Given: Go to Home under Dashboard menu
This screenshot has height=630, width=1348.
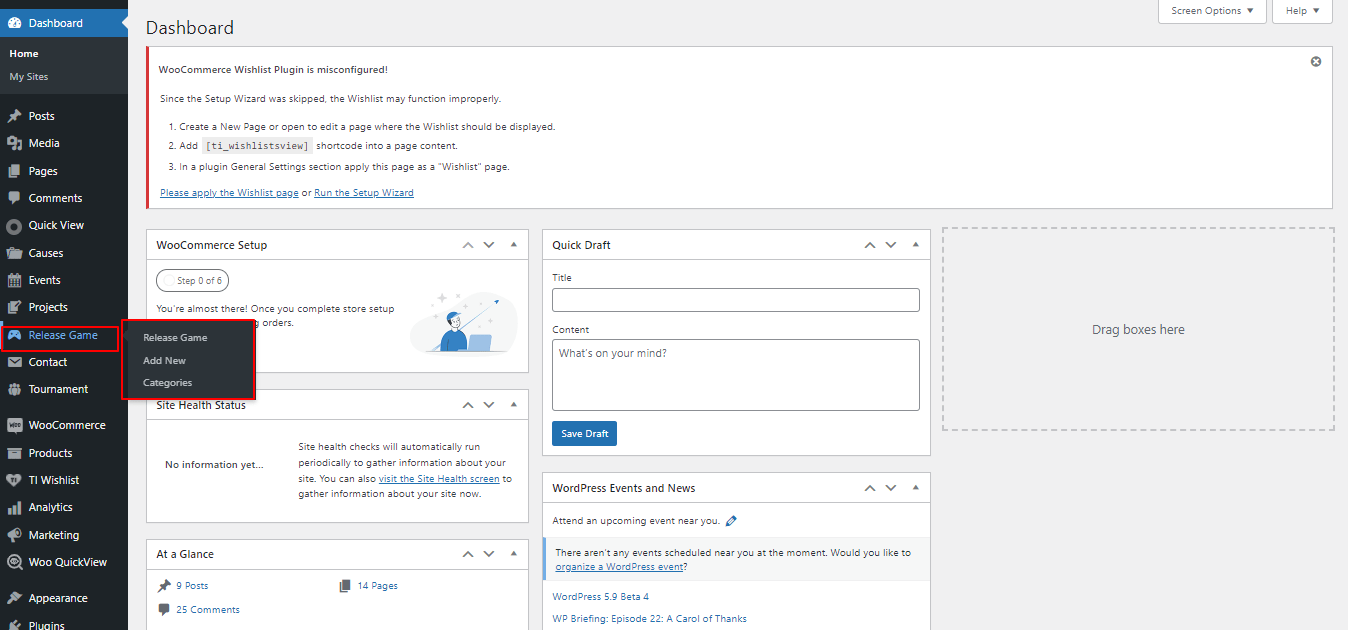Looking at the screenshot, I should pos(24,54).
